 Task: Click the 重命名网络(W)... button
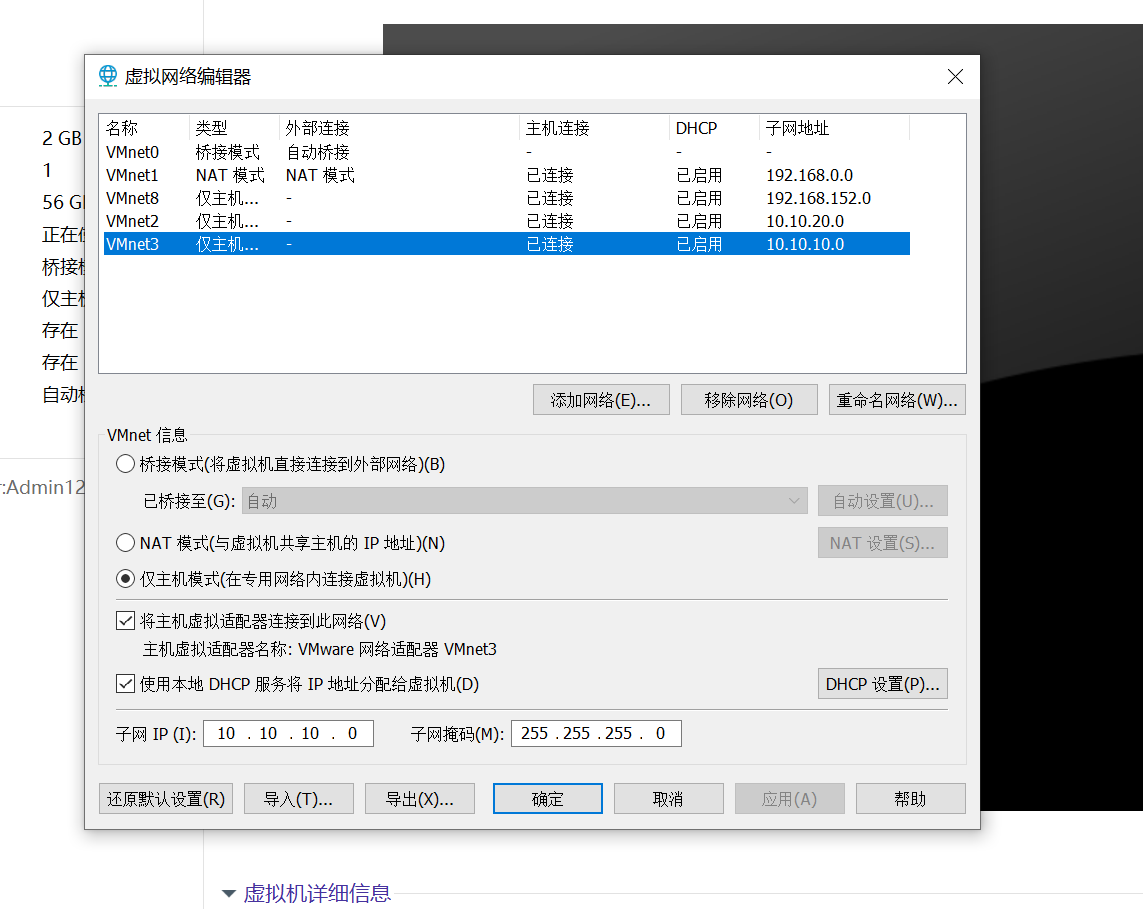[897, 399]
